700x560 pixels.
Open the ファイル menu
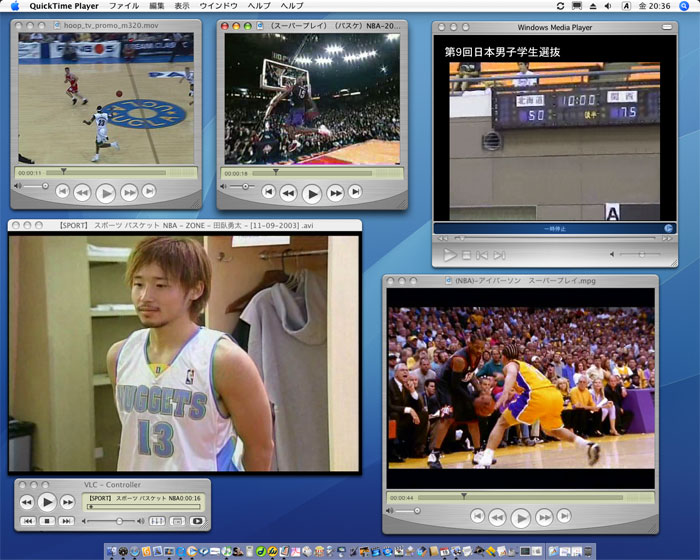click(x=124, y=6)
